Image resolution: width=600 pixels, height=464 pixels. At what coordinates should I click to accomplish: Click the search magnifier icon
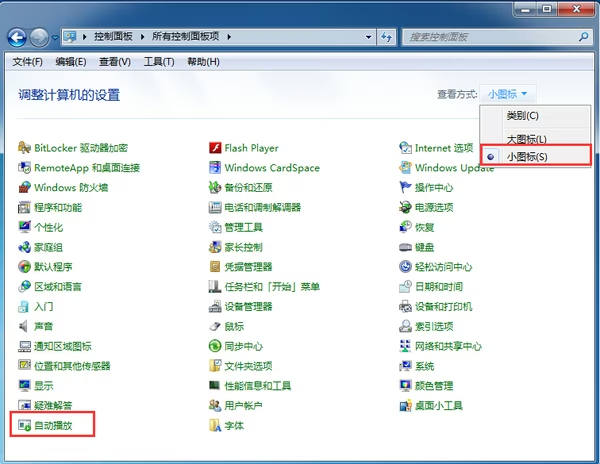click(x=583, y=37)
